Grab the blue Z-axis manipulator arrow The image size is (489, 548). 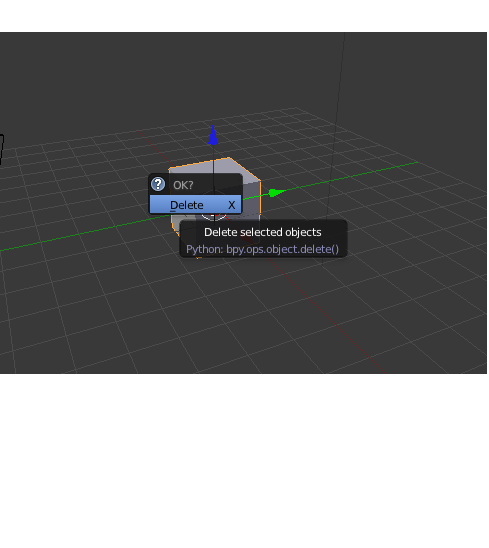point(213,136)
